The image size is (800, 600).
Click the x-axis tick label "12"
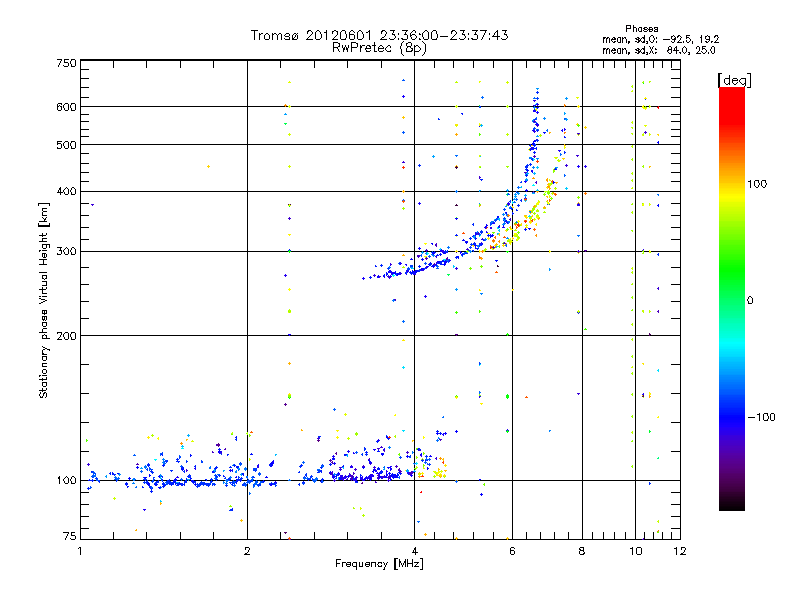tap(680, 551)
